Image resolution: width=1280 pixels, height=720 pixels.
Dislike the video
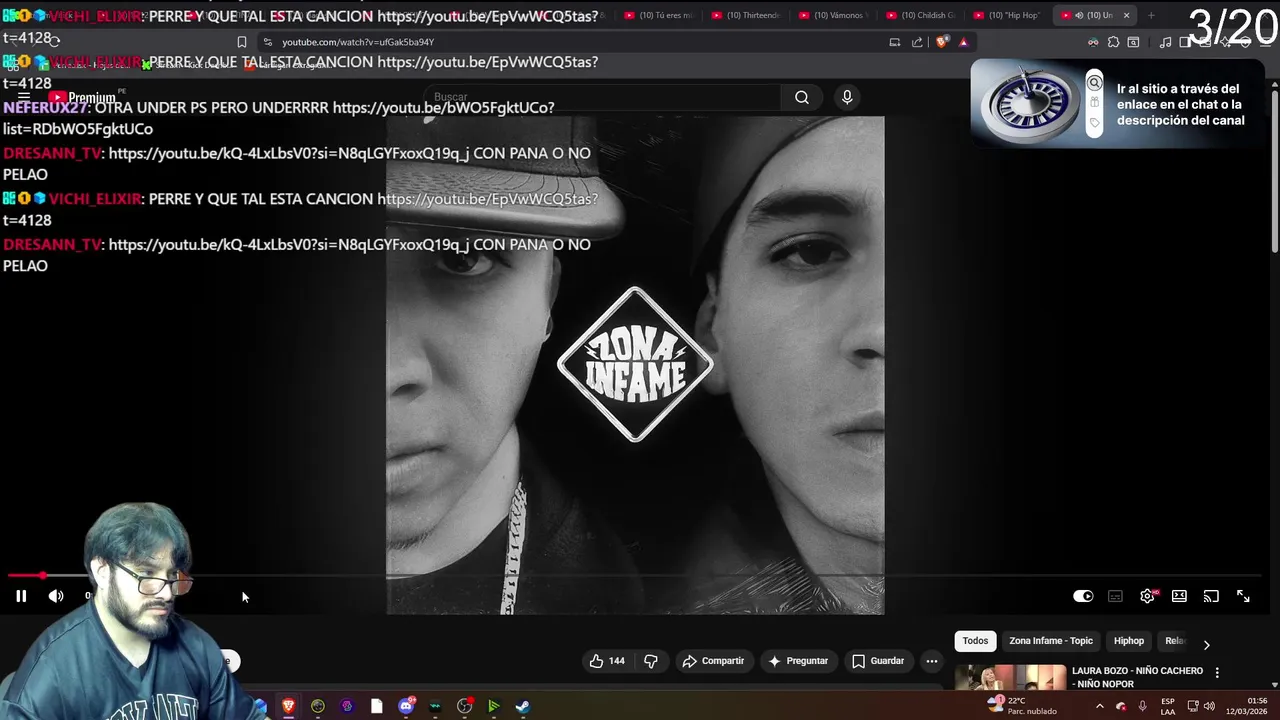[x=651, y=661]
